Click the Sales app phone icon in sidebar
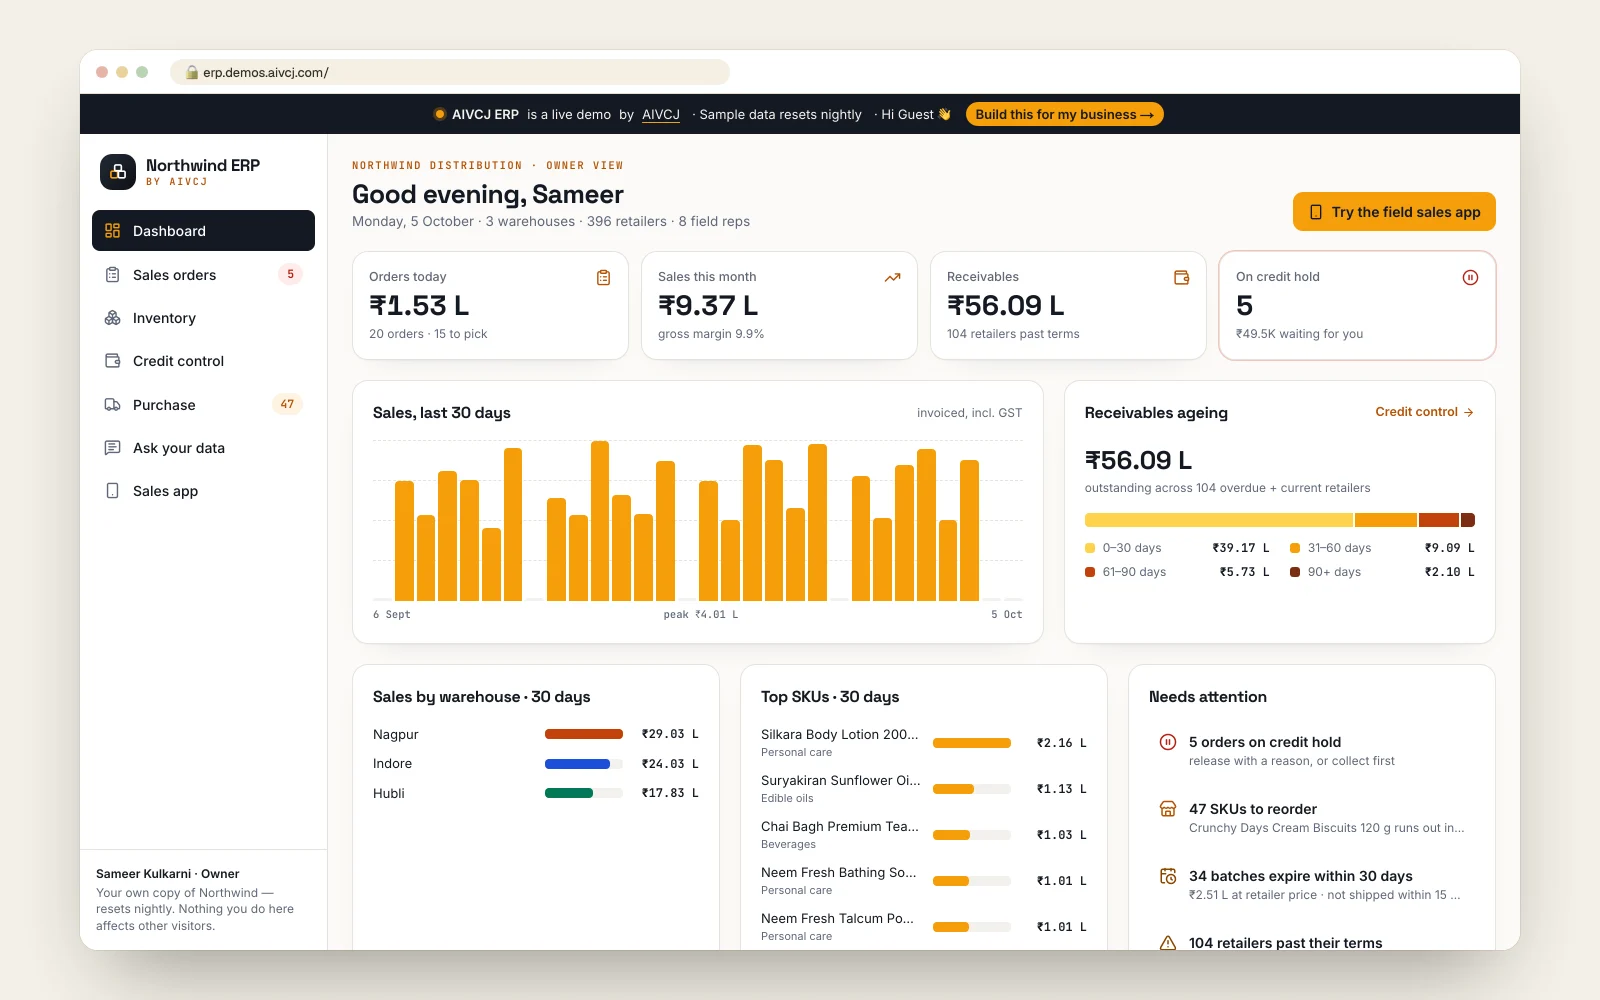This screenshot has width=1600, height=1000. 112,491
